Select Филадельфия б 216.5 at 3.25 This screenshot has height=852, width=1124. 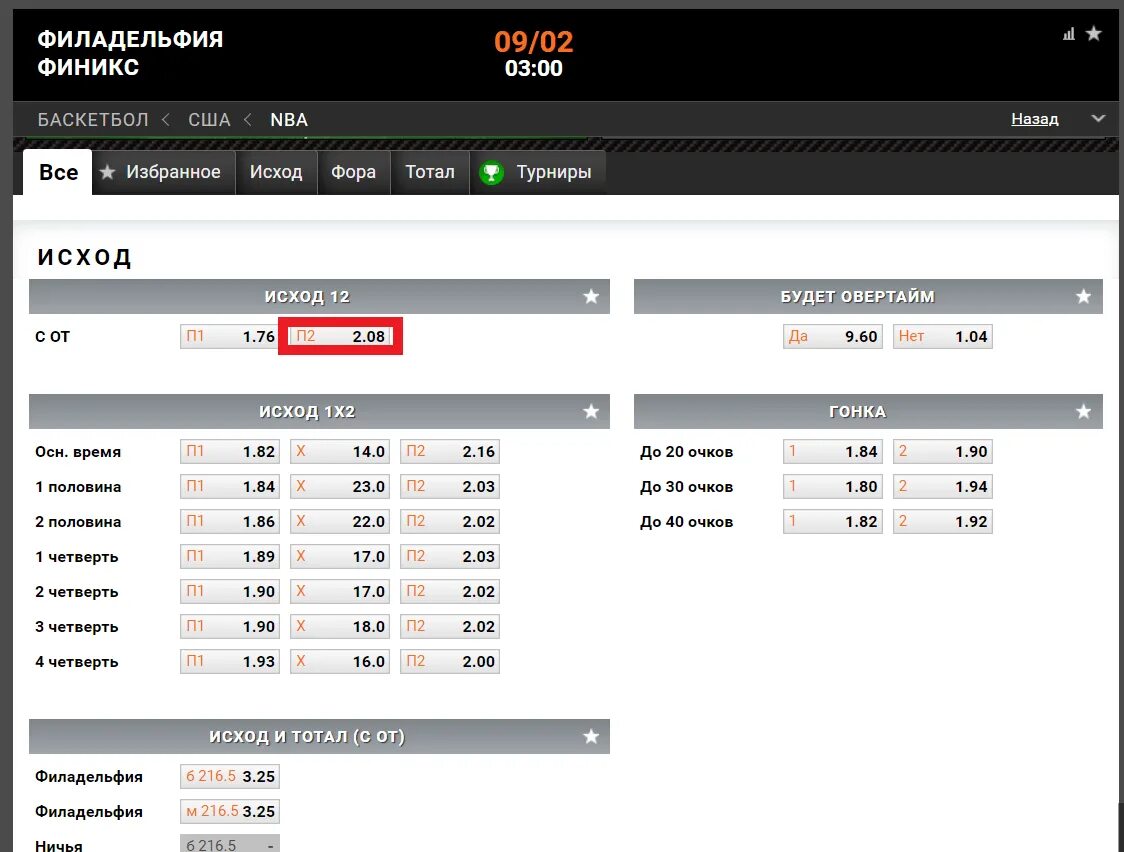click(x=229, y=777)
